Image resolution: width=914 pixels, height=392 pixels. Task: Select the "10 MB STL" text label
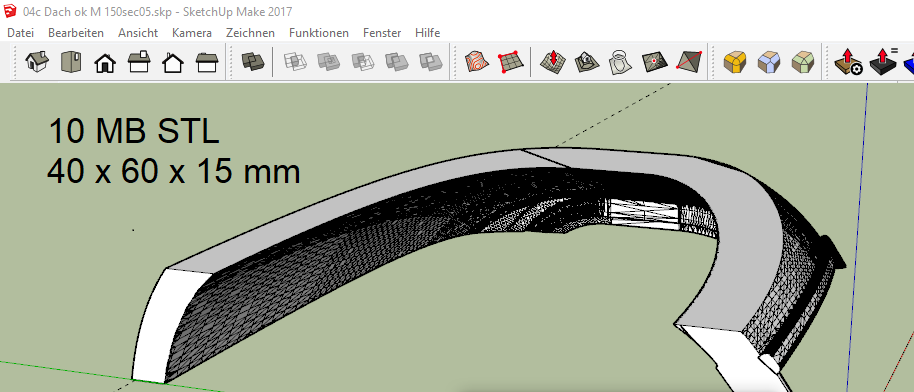[133, 131]
